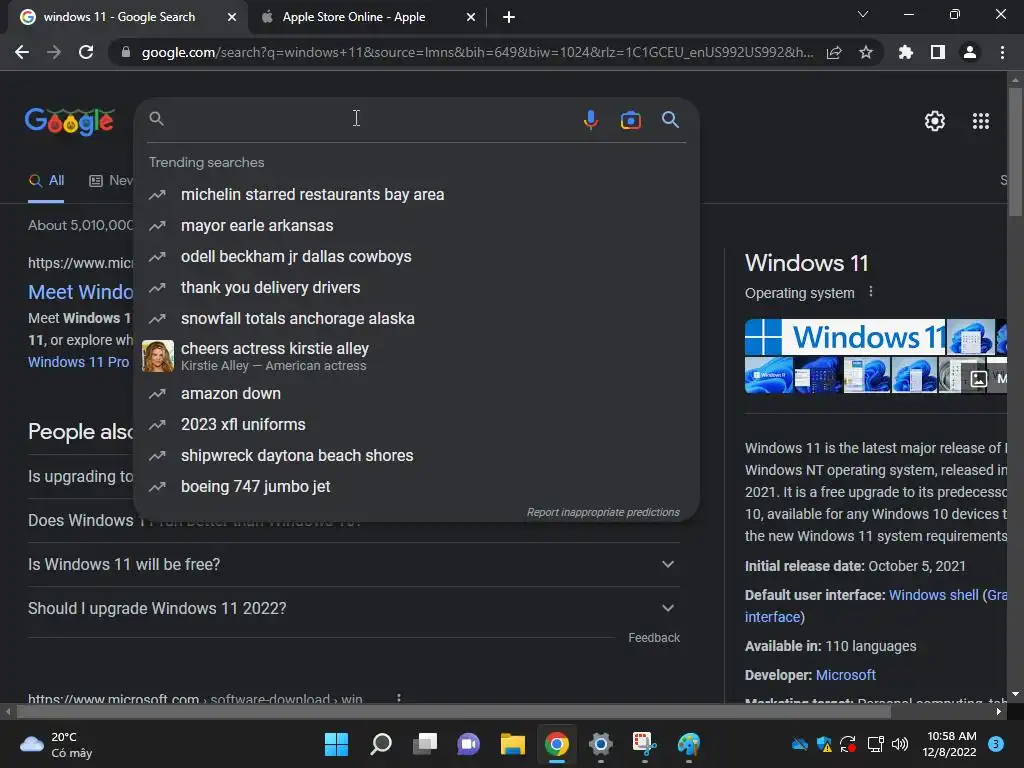Open notification center badge showing 3
1024x768 pixels.
point(995,744)
